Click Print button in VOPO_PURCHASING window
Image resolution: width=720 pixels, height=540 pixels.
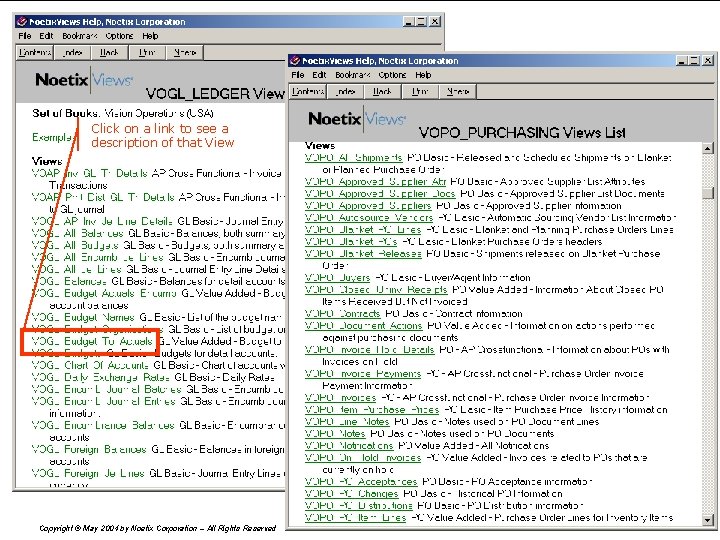pos(420,91)
